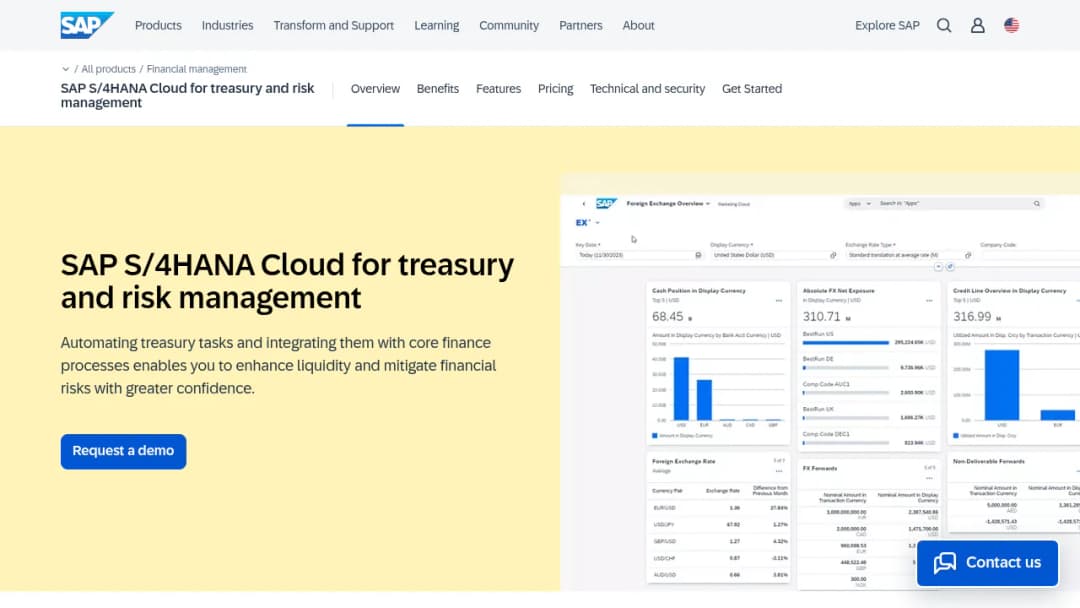1080x608 pixels.
Task: Open the user account icon
Action: (977, 25)
